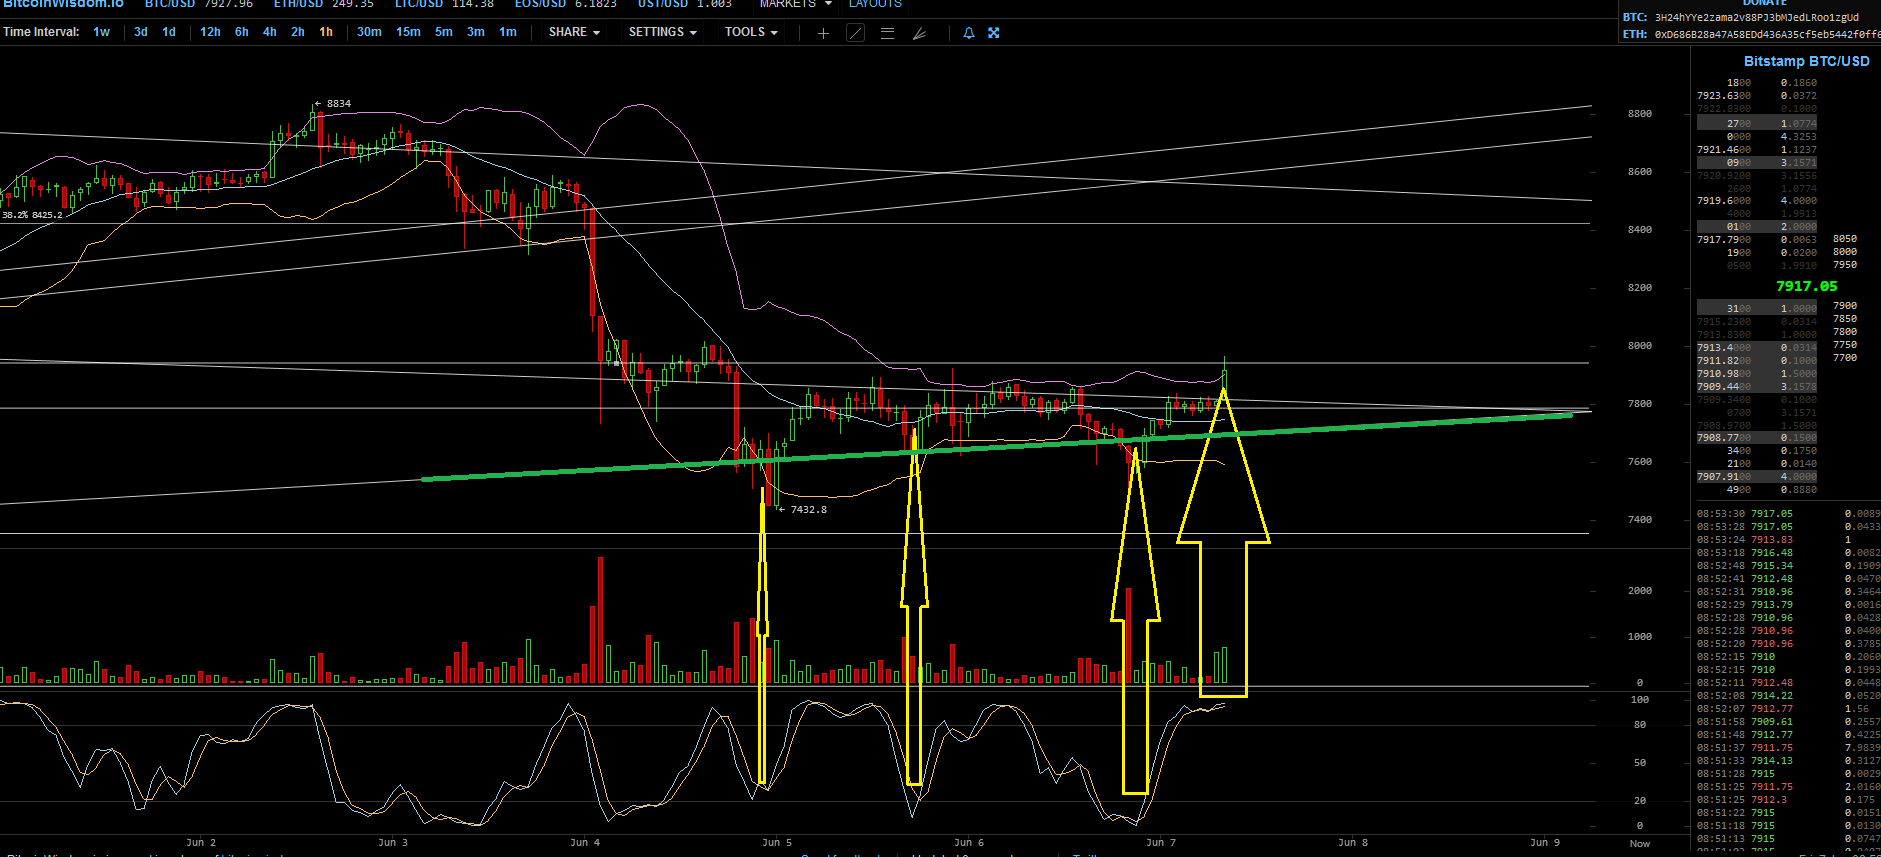Viewport: 1881px width, 857px height.
Task: Click the BTC donation address
Action: tap(1757, 17)
